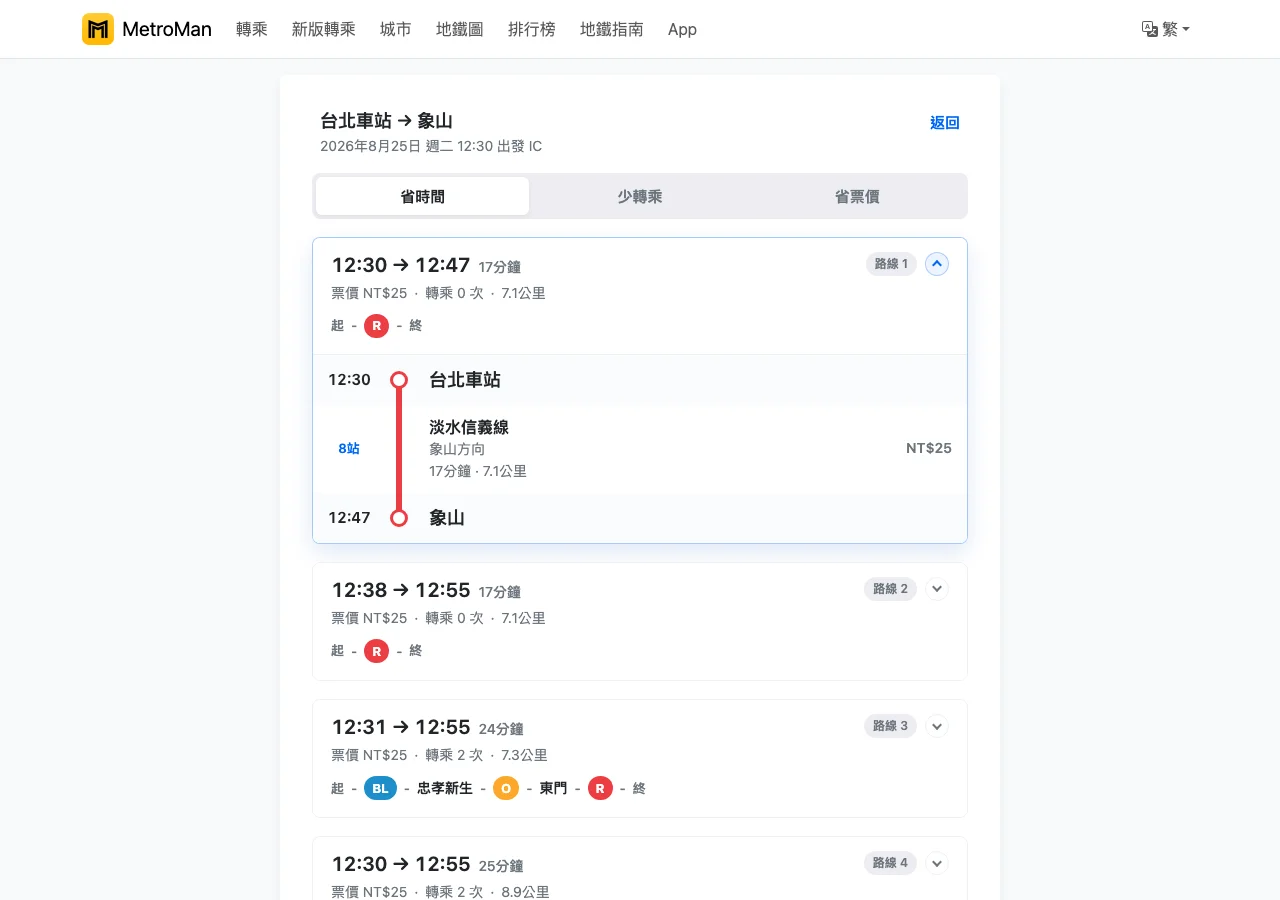Viewport: 1280px width, 900px height.
Task: Expand 路線 4 with the chevron
Action: [x=937, y=863]
